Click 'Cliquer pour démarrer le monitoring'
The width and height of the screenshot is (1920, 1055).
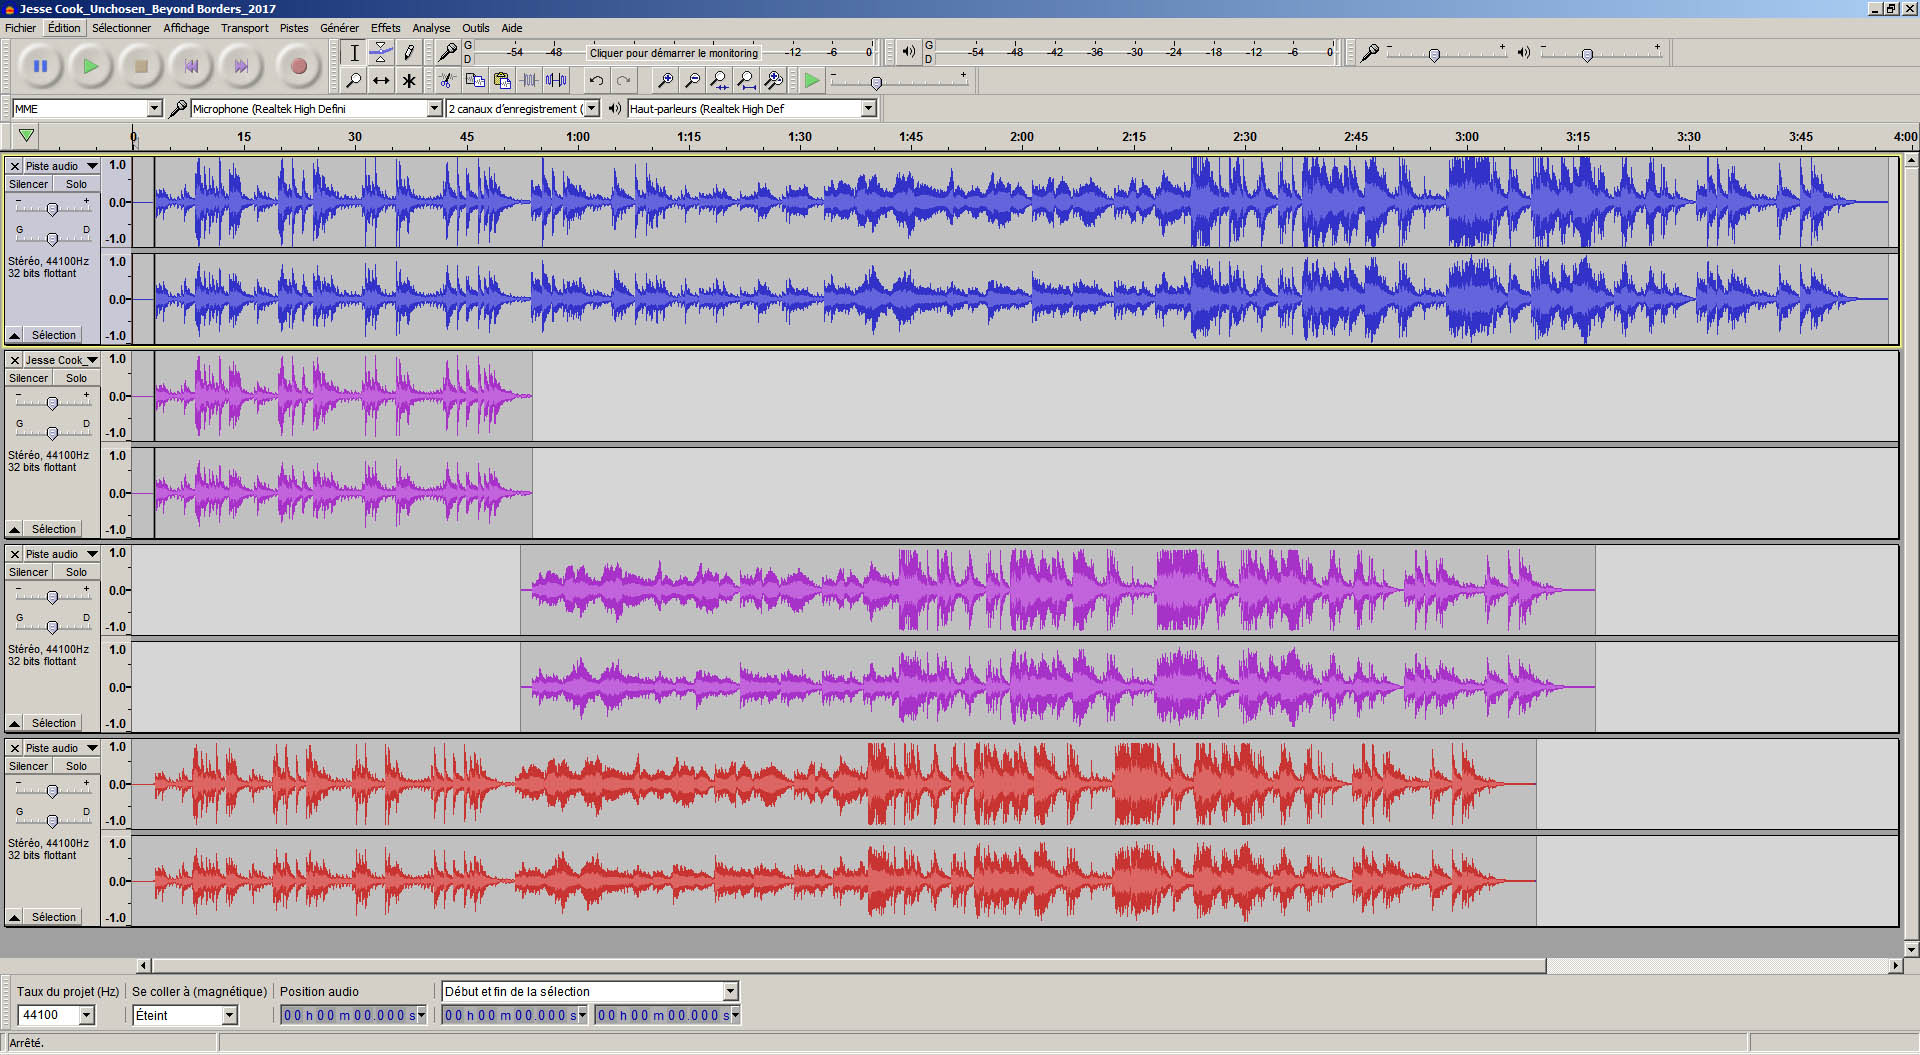(674, 51)
